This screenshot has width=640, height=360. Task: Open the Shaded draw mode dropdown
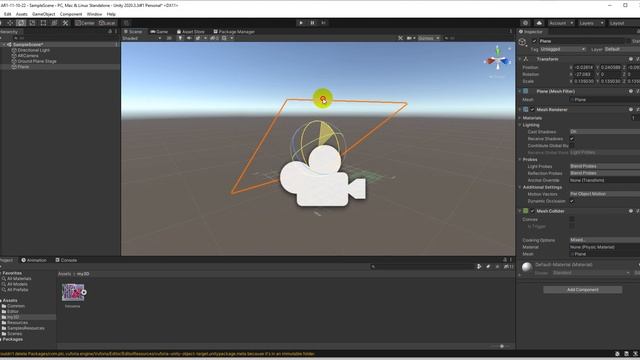[142, 38]
